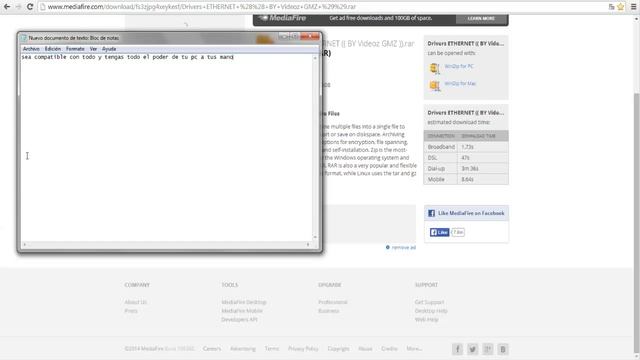Open Ayuda menu in Notepad
This screenshot has height=360, width=640.
[109, 49]
